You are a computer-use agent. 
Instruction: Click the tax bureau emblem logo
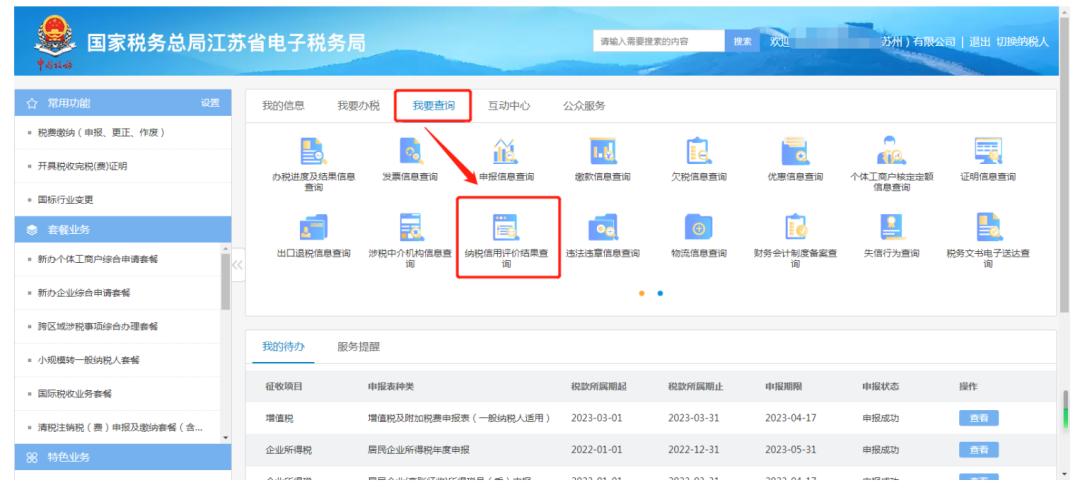pyautogui.click(x=55, y=43)
